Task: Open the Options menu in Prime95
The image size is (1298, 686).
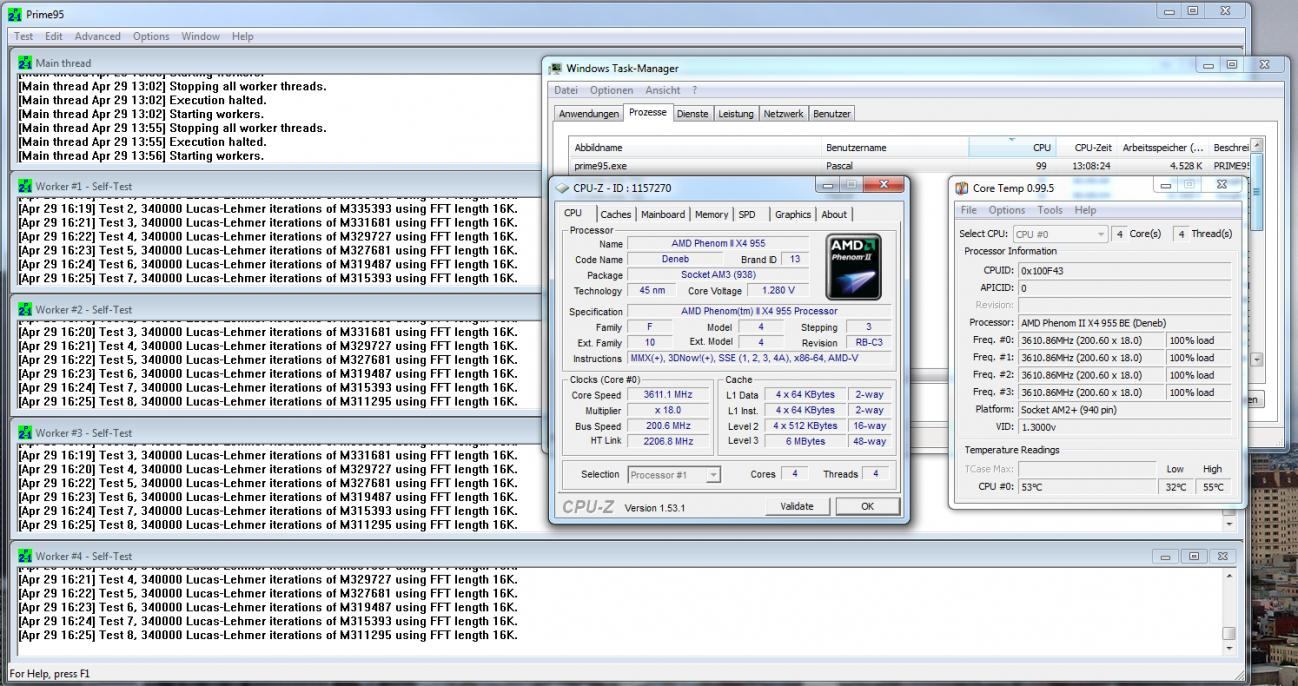Action: tap(151, 36)
